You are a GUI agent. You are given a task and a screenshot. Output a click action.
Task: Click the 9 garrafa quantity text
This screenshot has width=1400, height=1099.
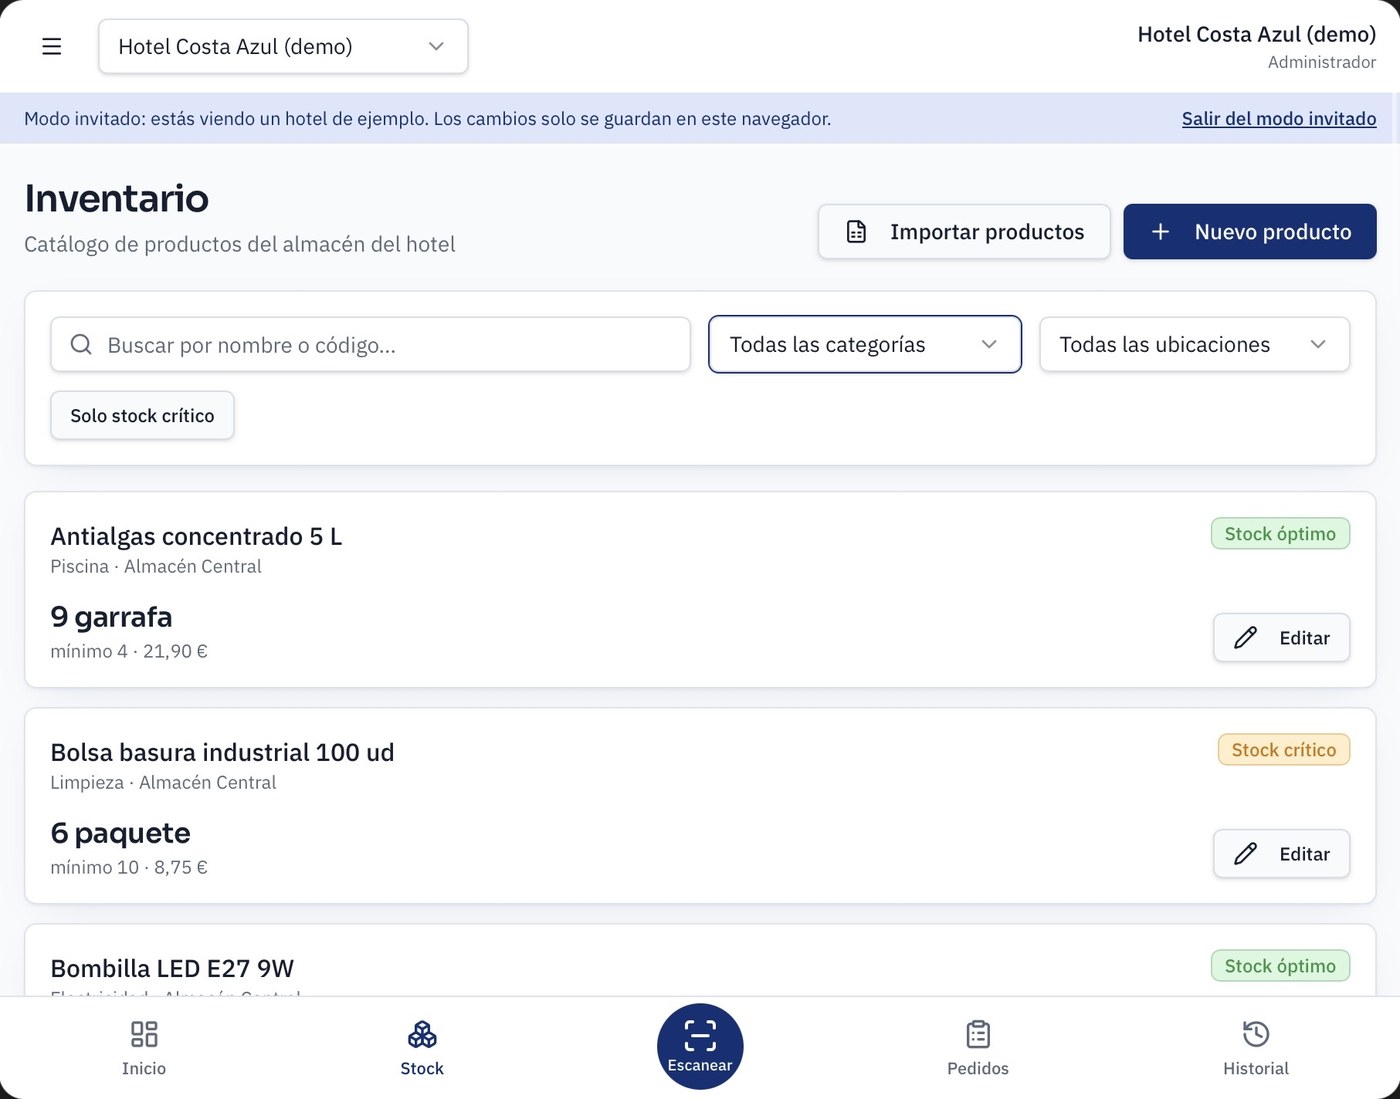click(x=111, y=617)
